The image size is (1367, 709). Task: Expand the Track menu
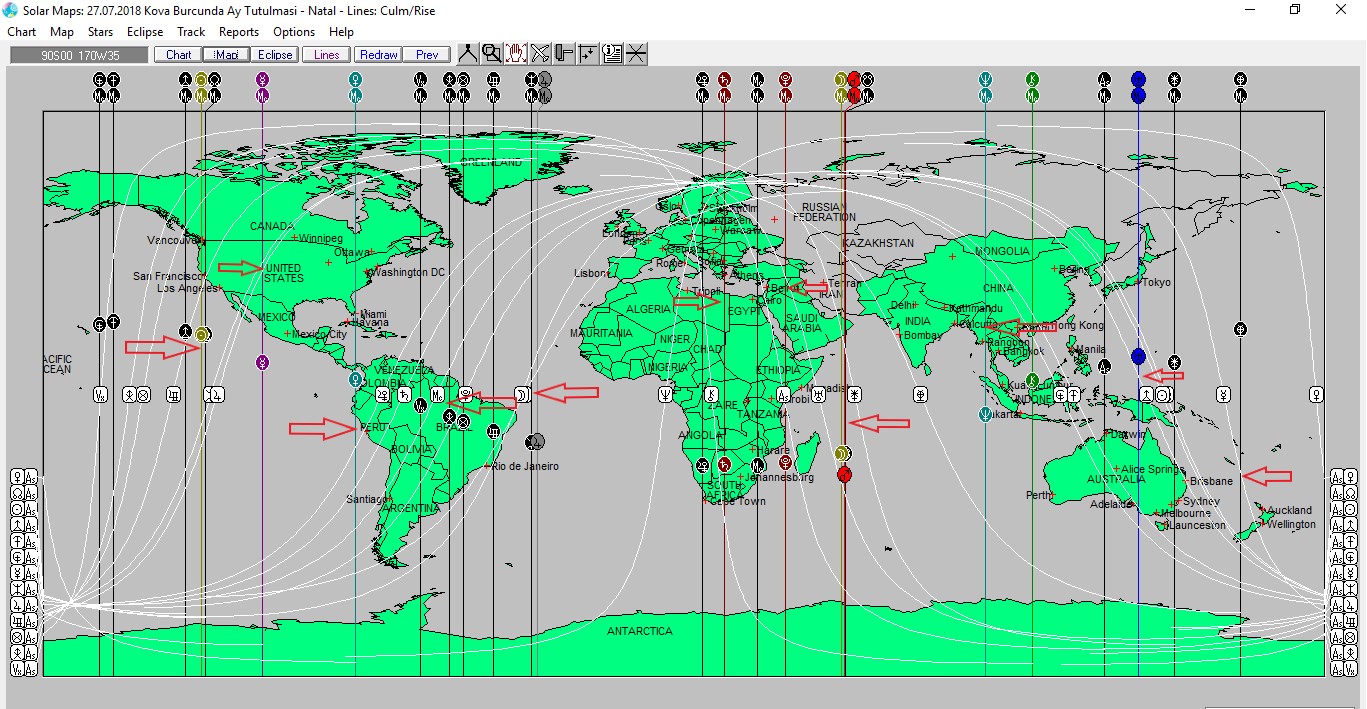[x=191, y=32]
